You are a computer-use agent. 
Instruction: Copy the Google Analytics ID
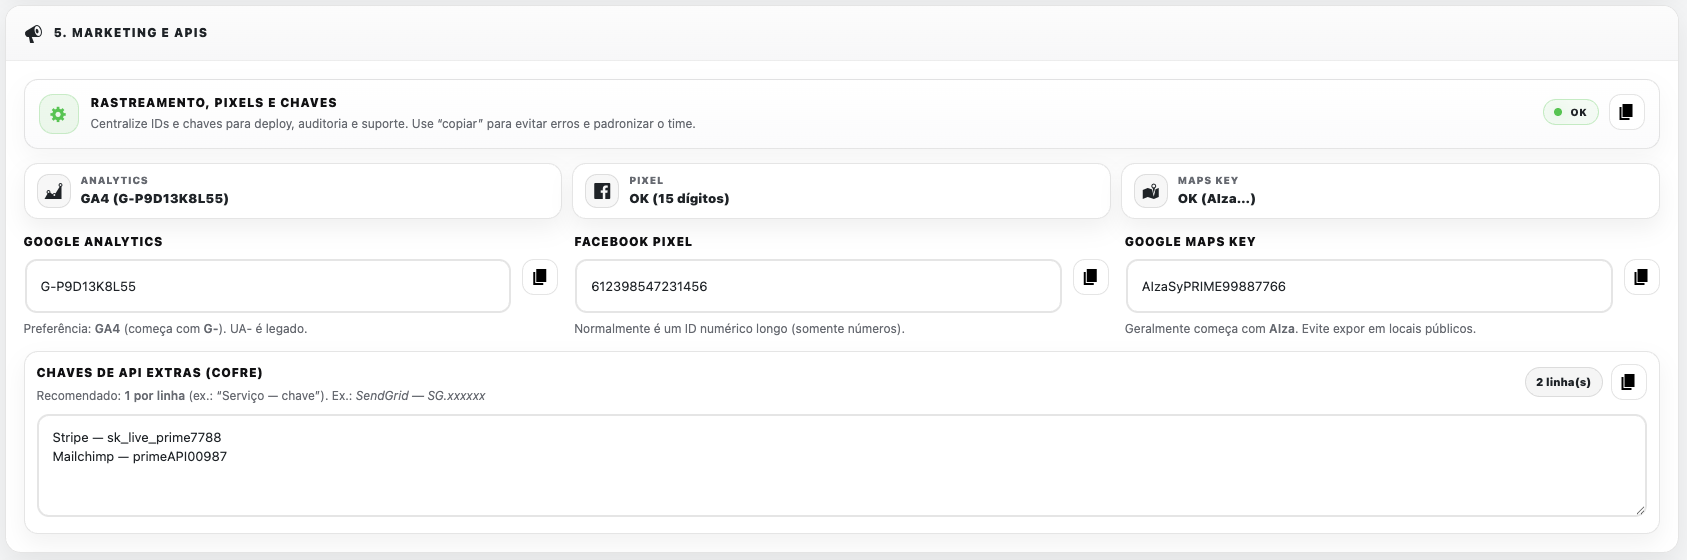click(540, 277)
